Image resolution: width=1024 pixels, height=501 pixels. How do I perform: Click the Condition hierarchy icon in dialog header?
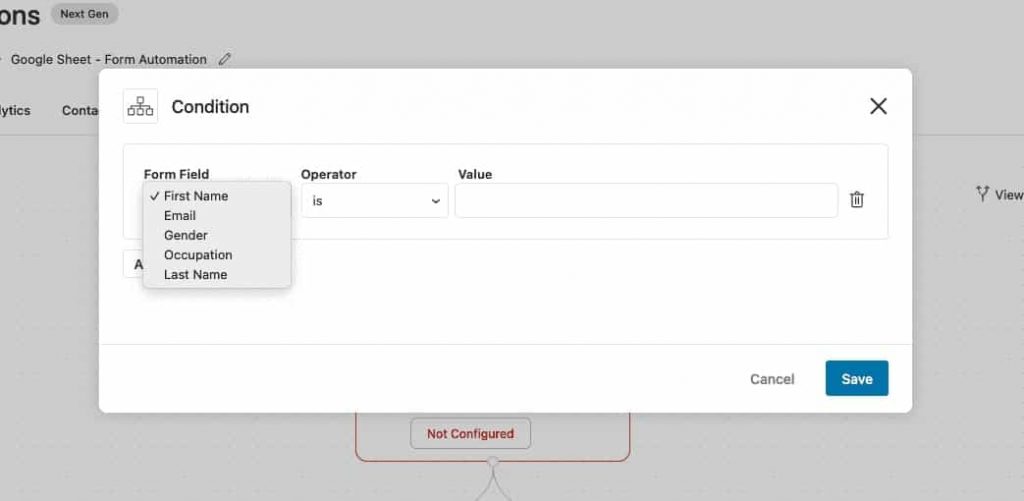click(x=140, y=106)
